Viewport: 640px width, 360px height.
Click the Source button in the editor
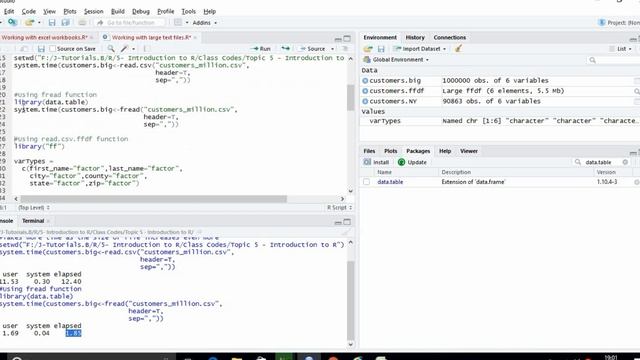coord(313,49)
